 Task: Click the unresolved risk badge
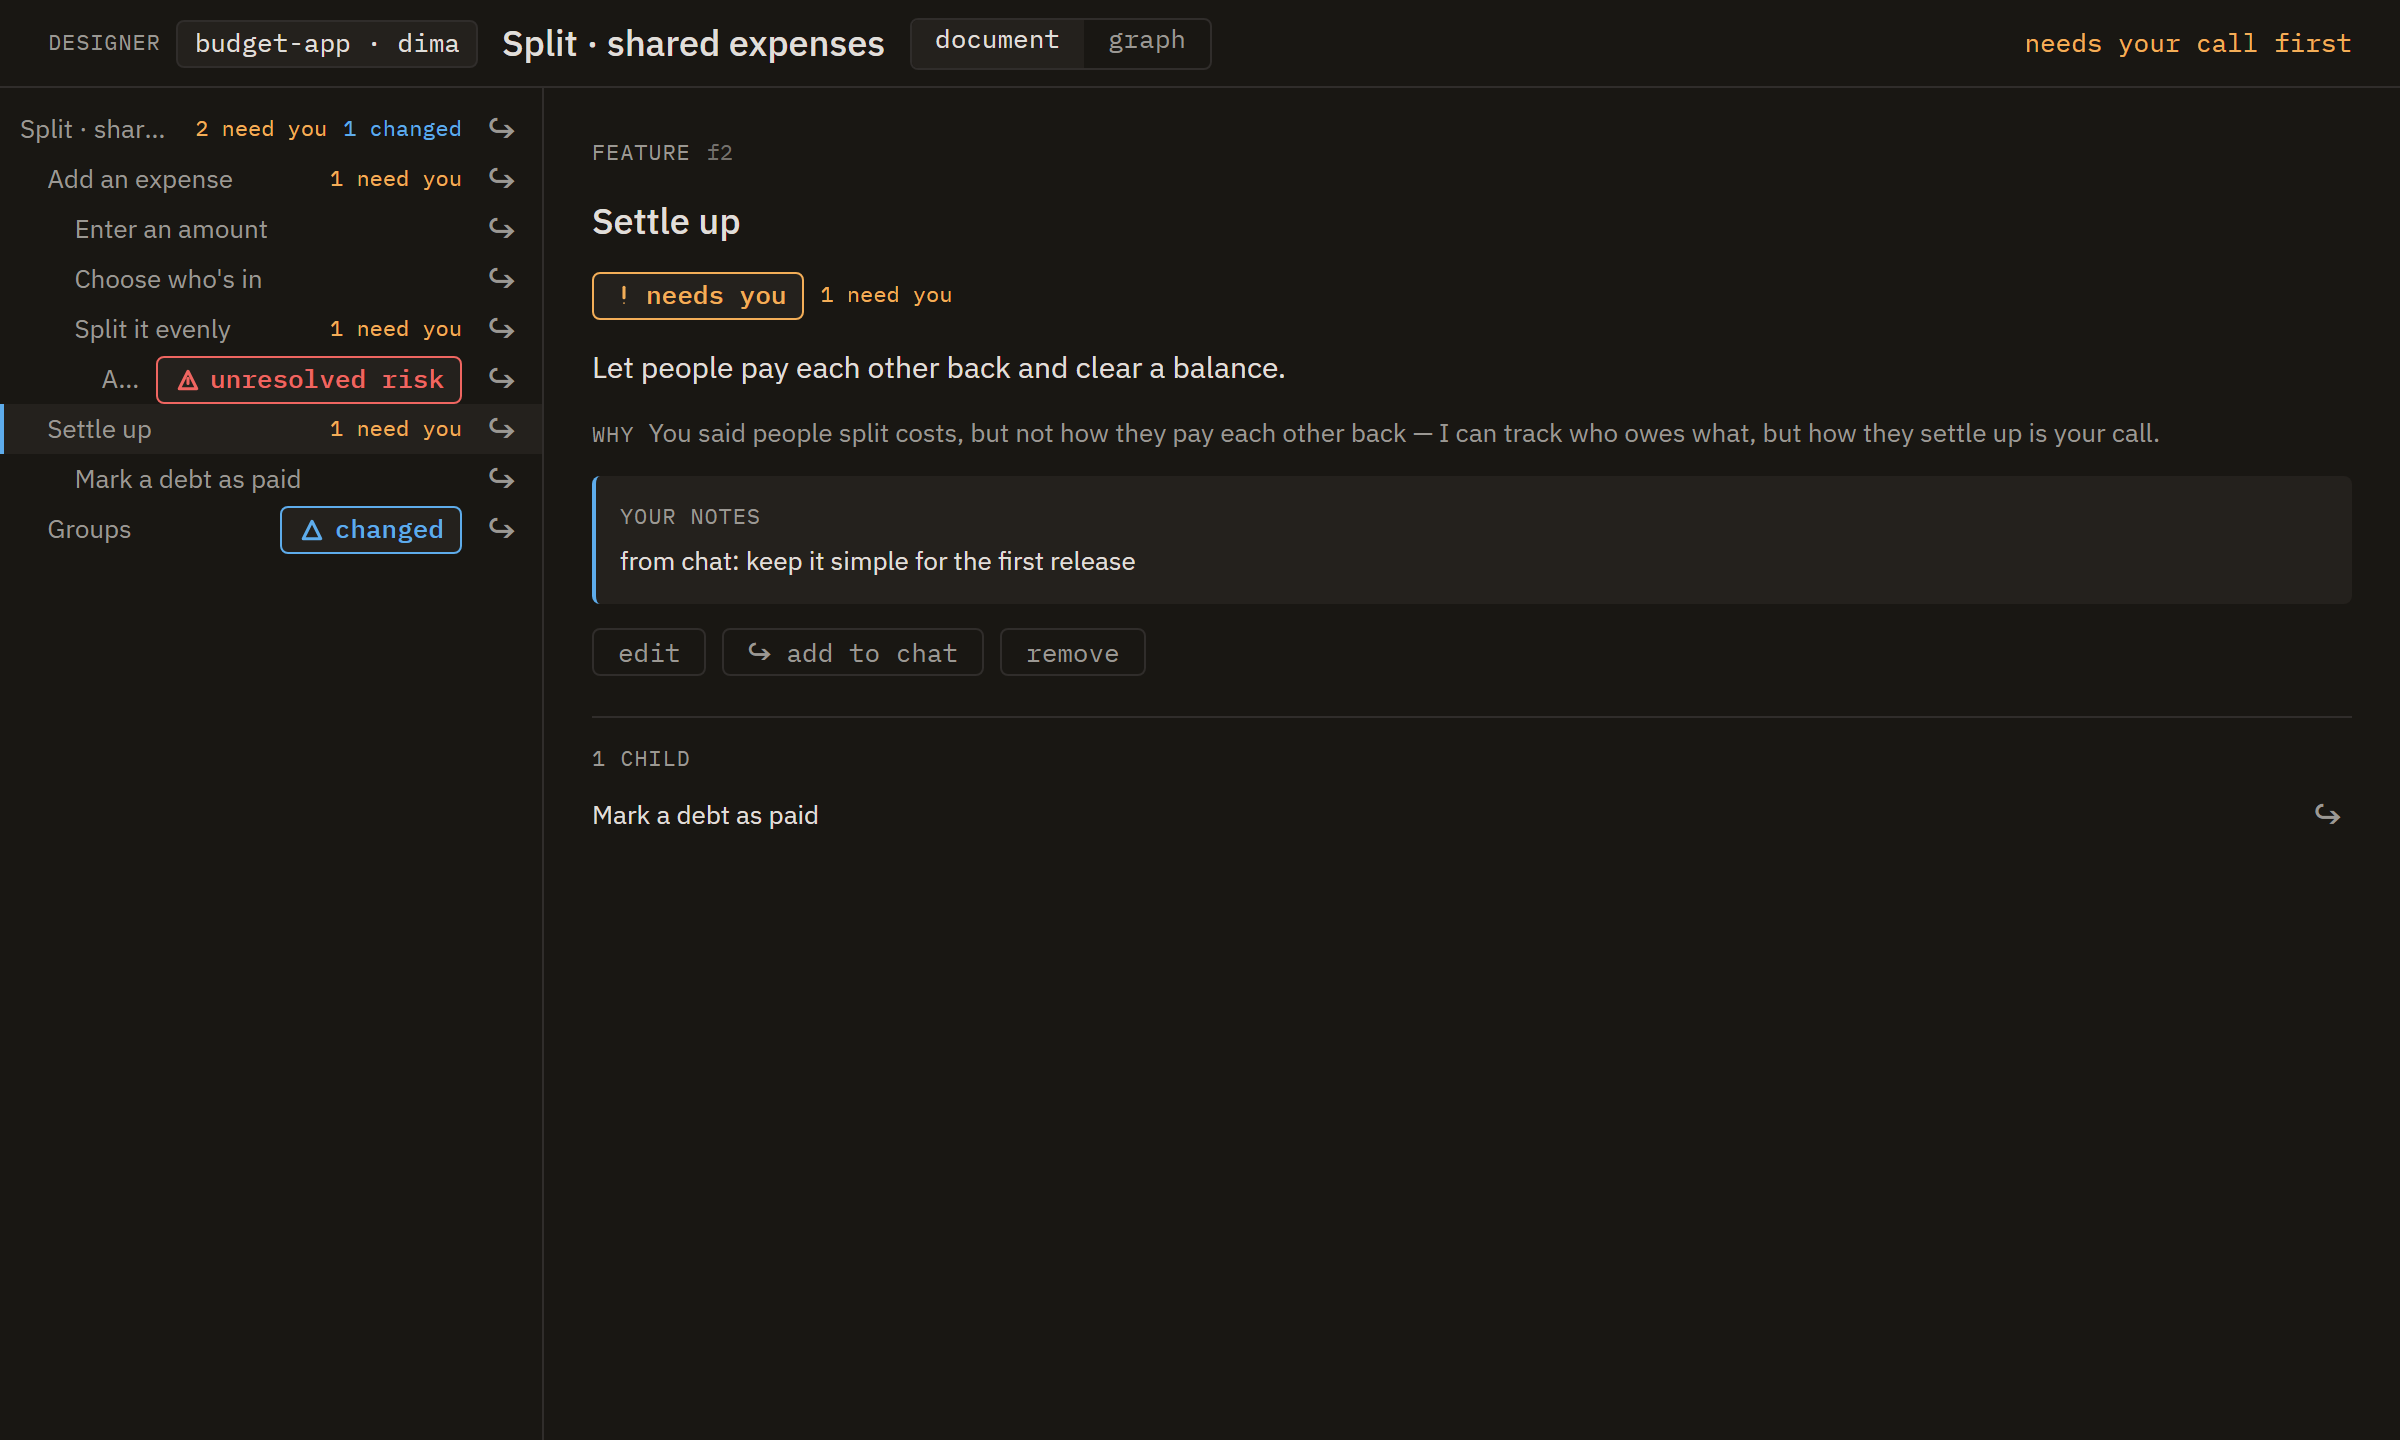(309, 380)
